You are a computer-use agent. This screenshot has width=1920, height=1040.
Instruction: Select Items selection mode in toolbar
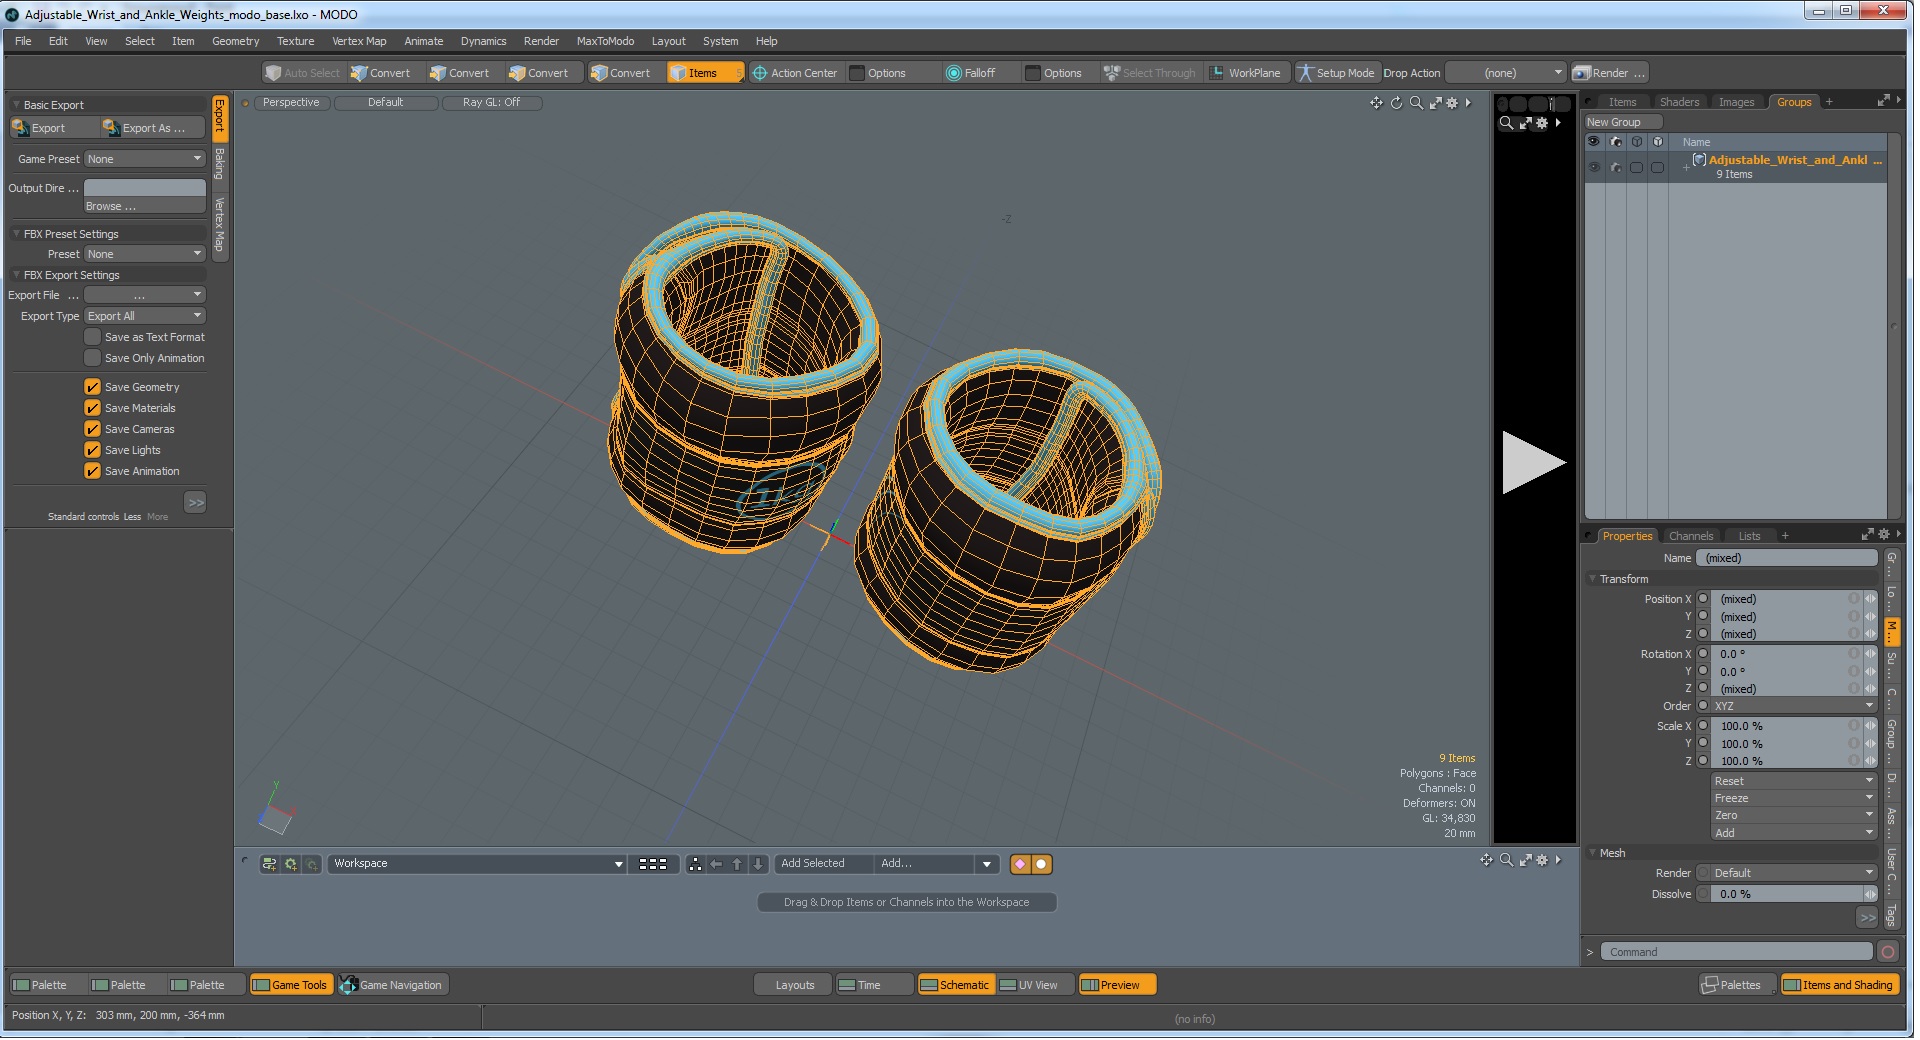click(704, 73)
